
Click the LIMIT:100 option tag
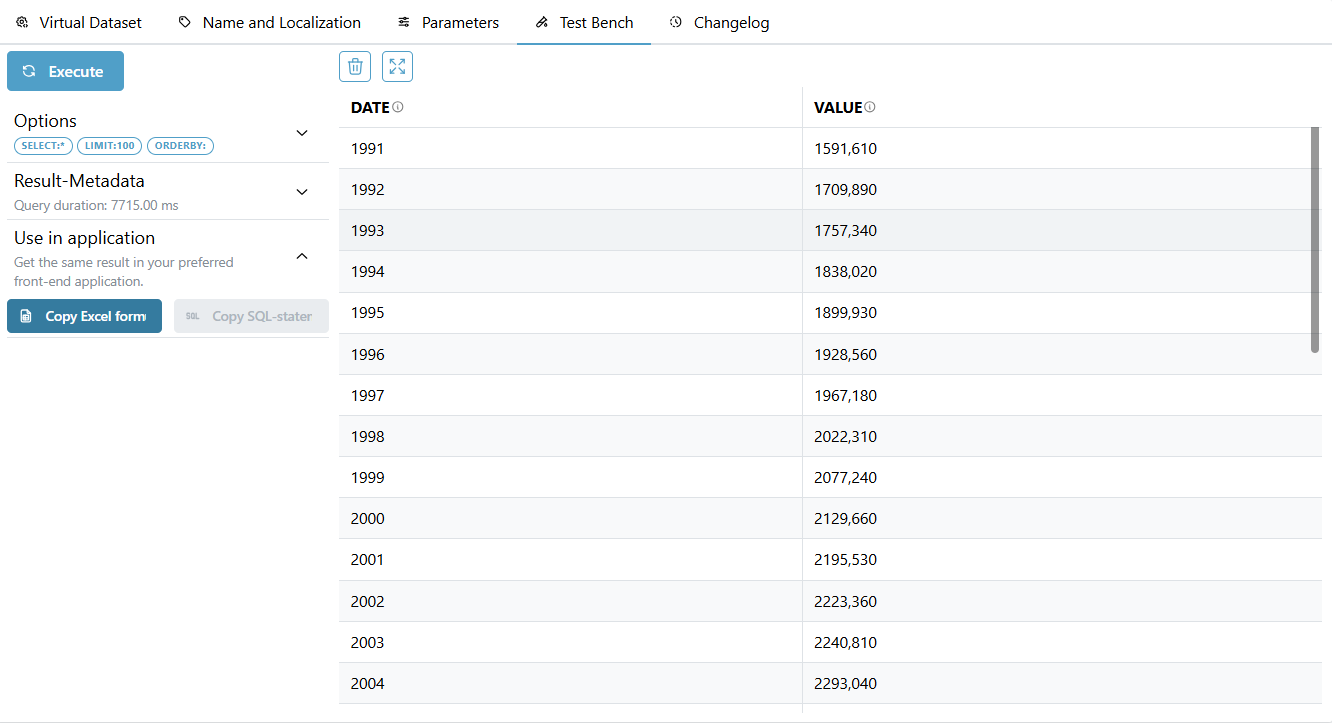point(110,146)
